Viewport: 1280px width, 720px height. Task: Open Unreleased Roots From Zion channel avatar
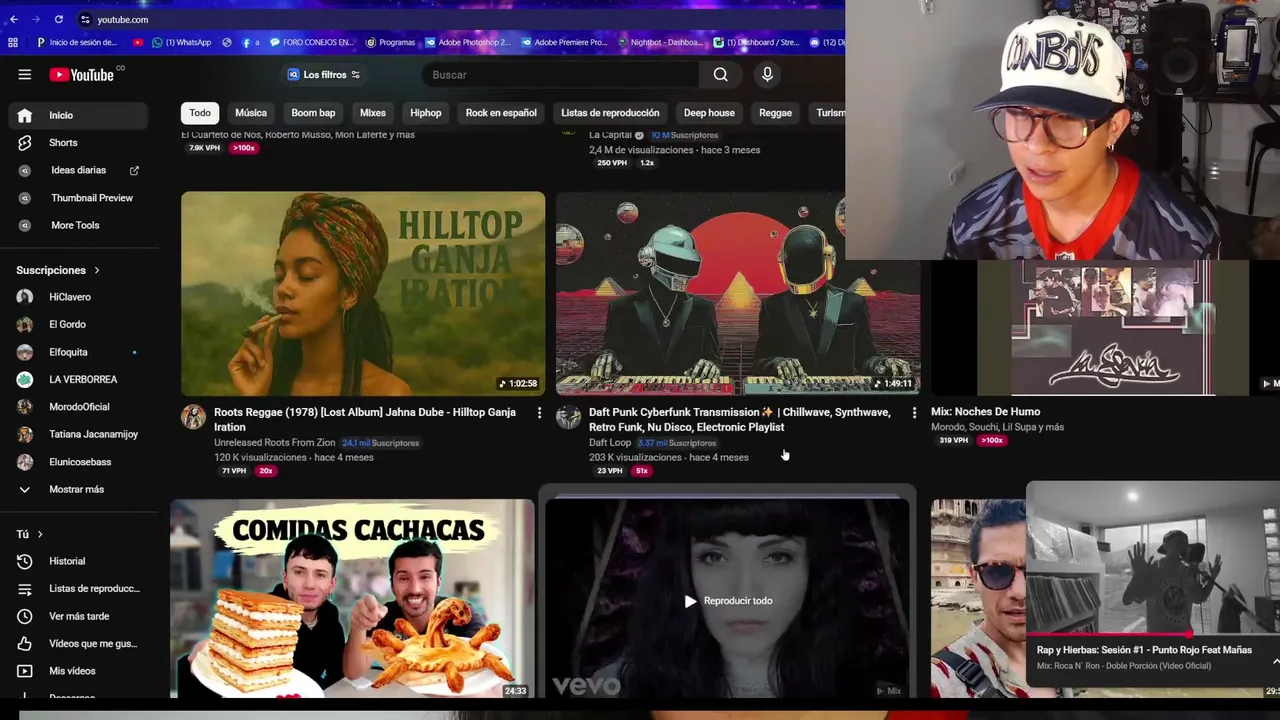(193, 417)
